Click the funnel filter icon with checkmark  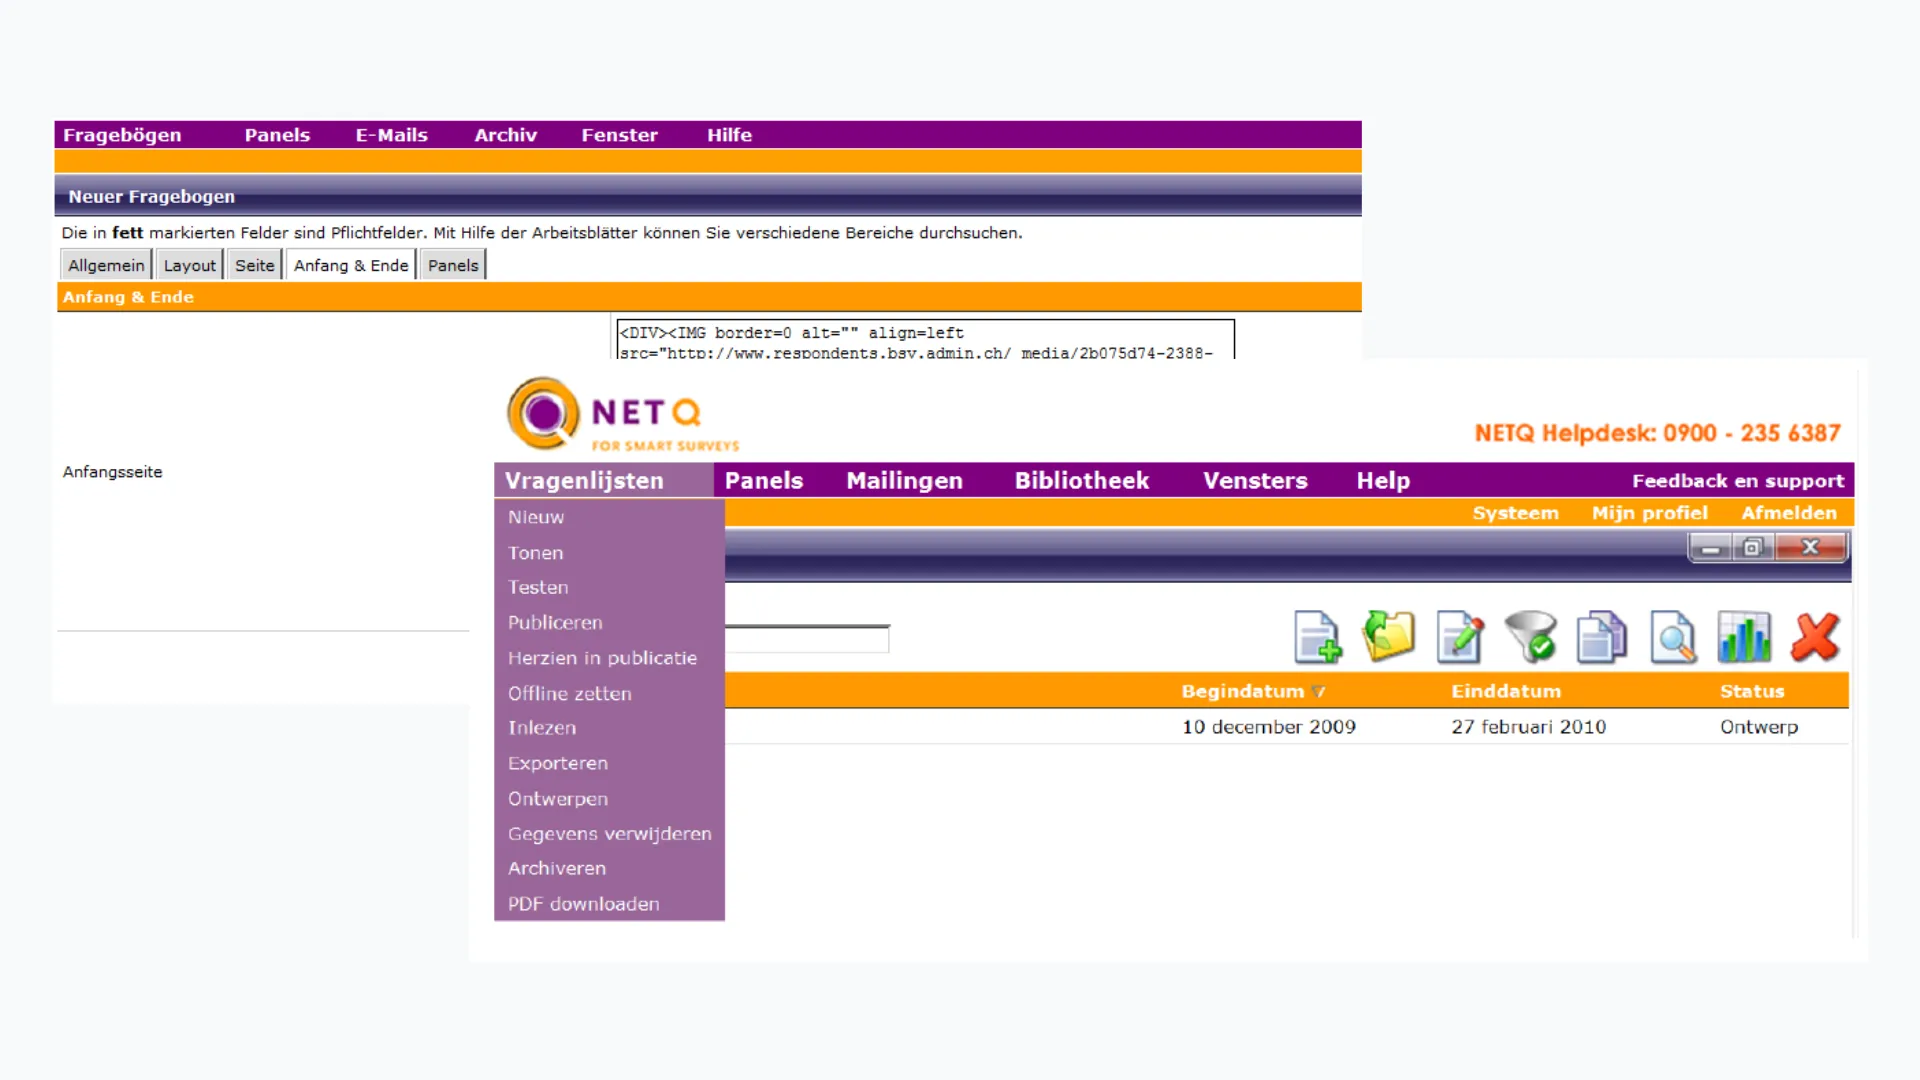(x=1531, y=636)
